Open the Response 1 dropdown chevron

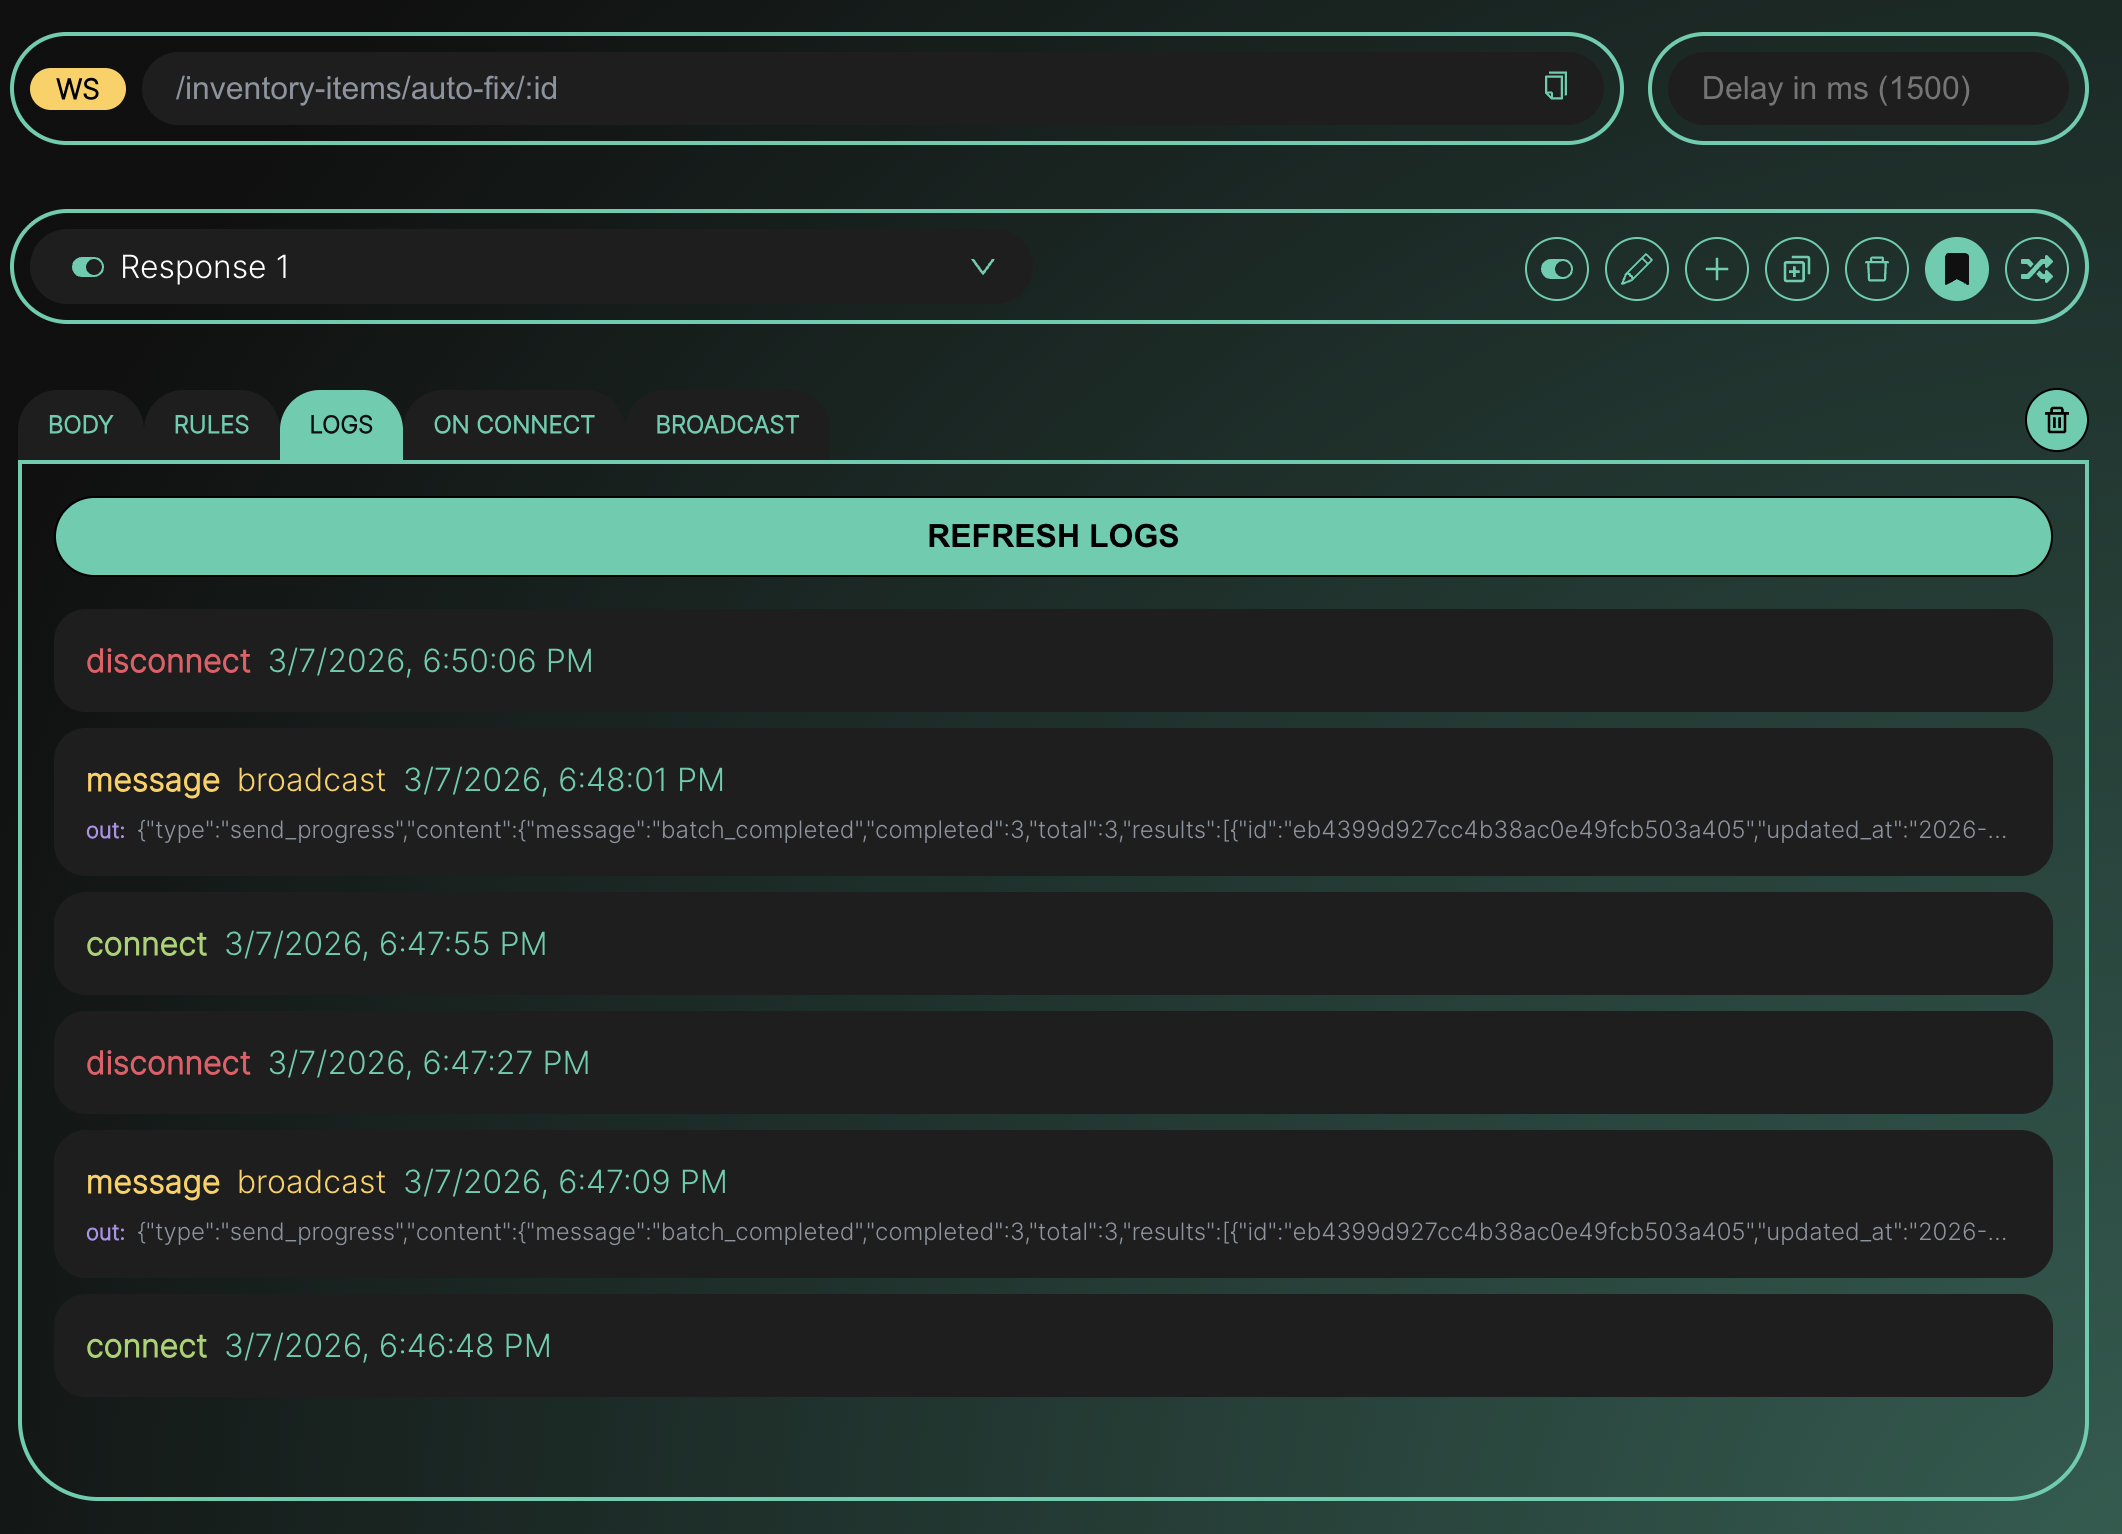[982, 267]
